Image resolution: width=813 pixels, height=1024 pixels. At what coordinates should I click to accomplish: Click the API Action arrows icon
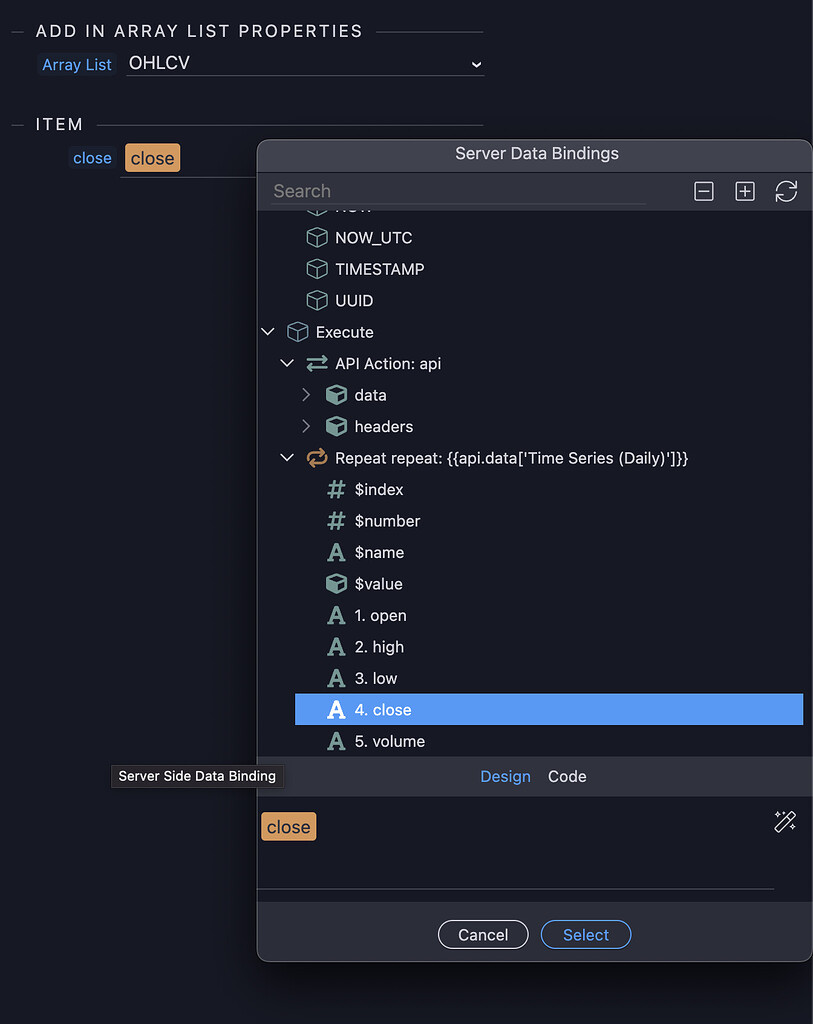(317, 363)
